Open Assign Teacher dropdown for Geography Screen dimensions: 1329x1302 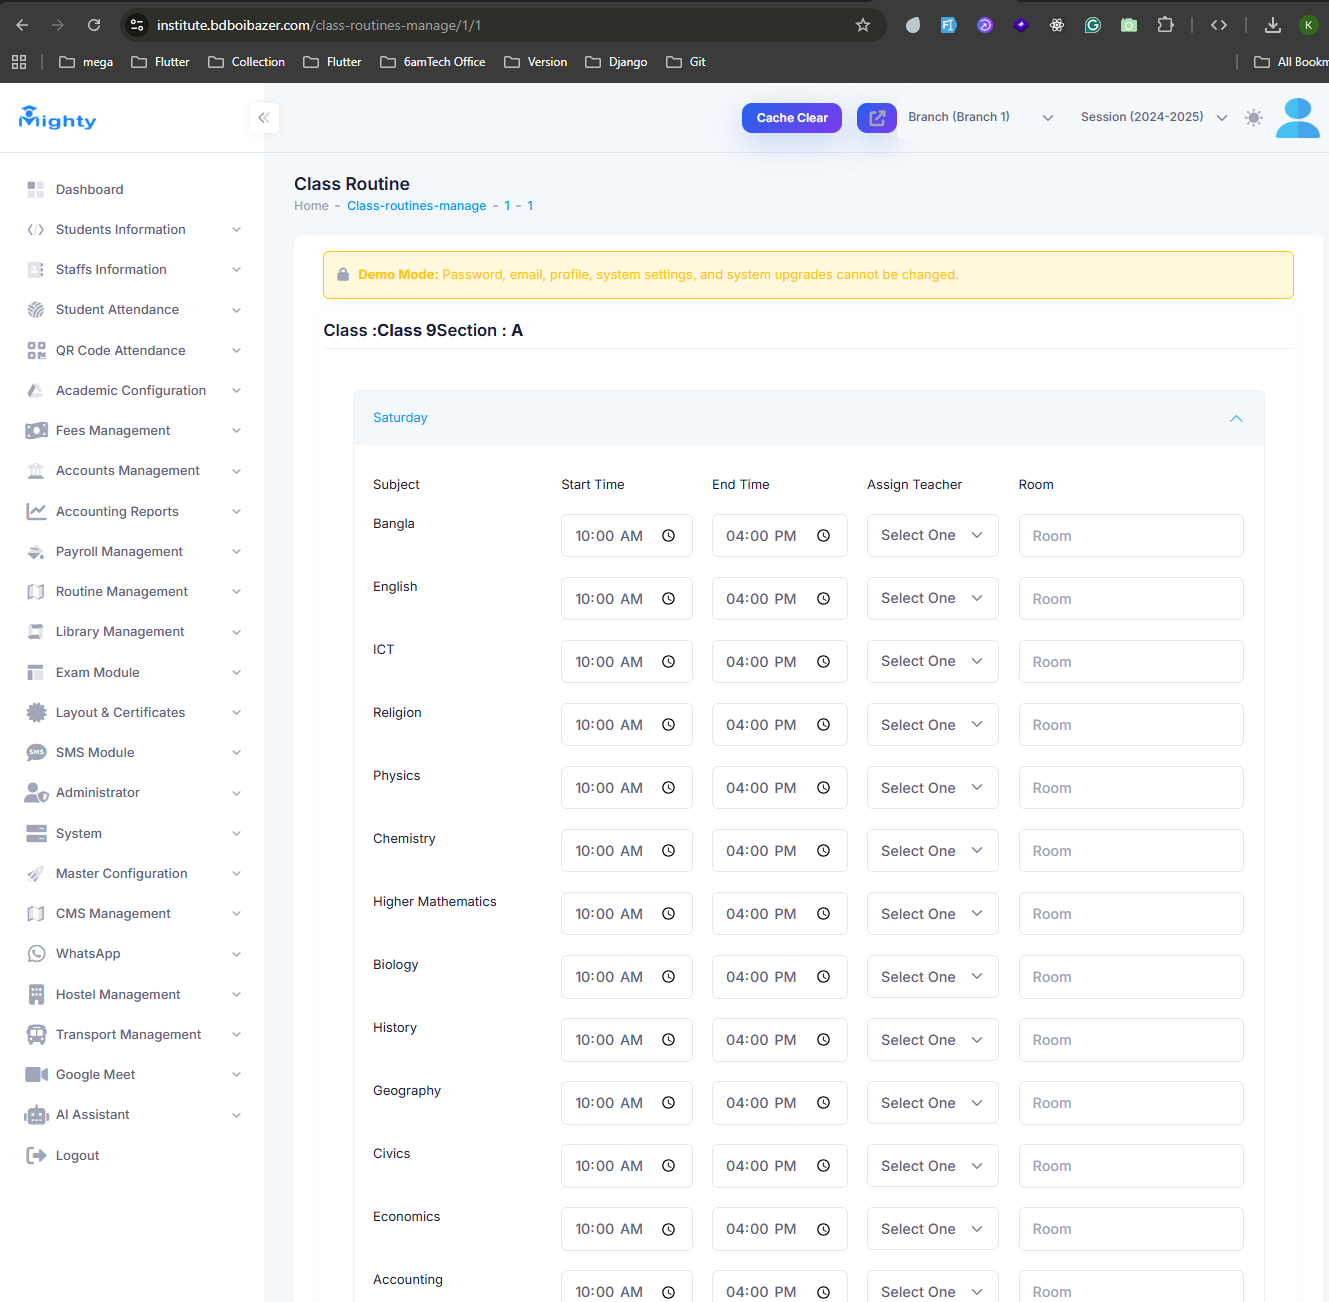[x=933, y=1103]
